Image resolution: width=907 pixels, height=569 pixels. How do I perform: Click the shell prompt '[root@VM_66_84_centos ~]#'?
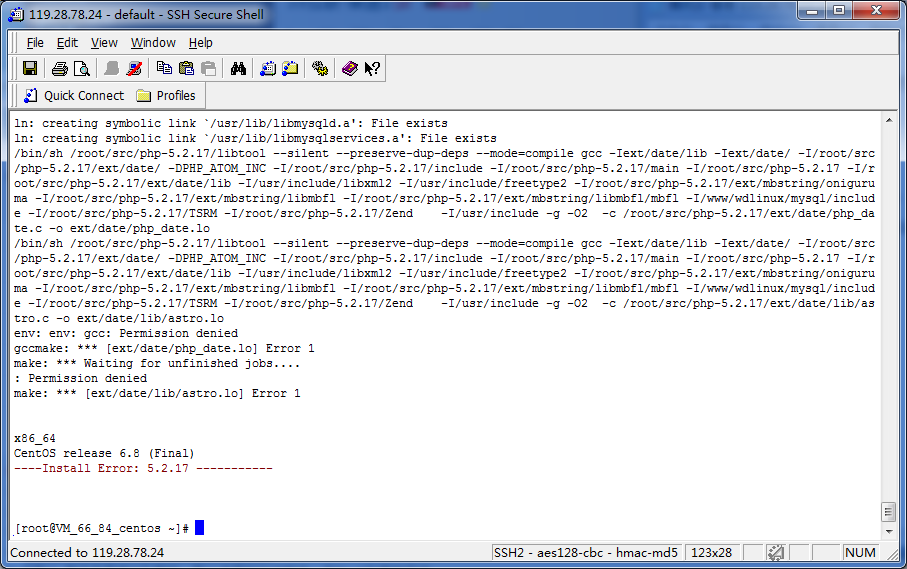[102, 529]
